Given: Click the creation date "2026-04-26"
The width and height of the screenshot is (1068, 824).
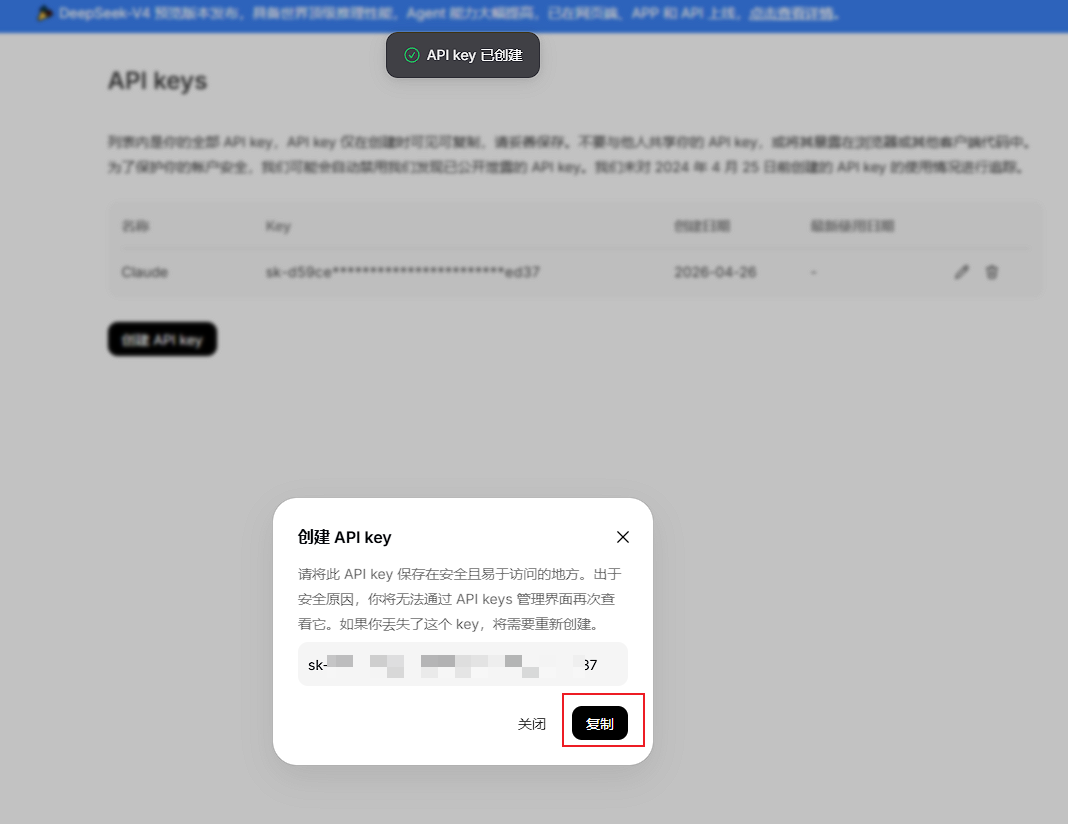Looking at the screenshot, I should point(715,272).
